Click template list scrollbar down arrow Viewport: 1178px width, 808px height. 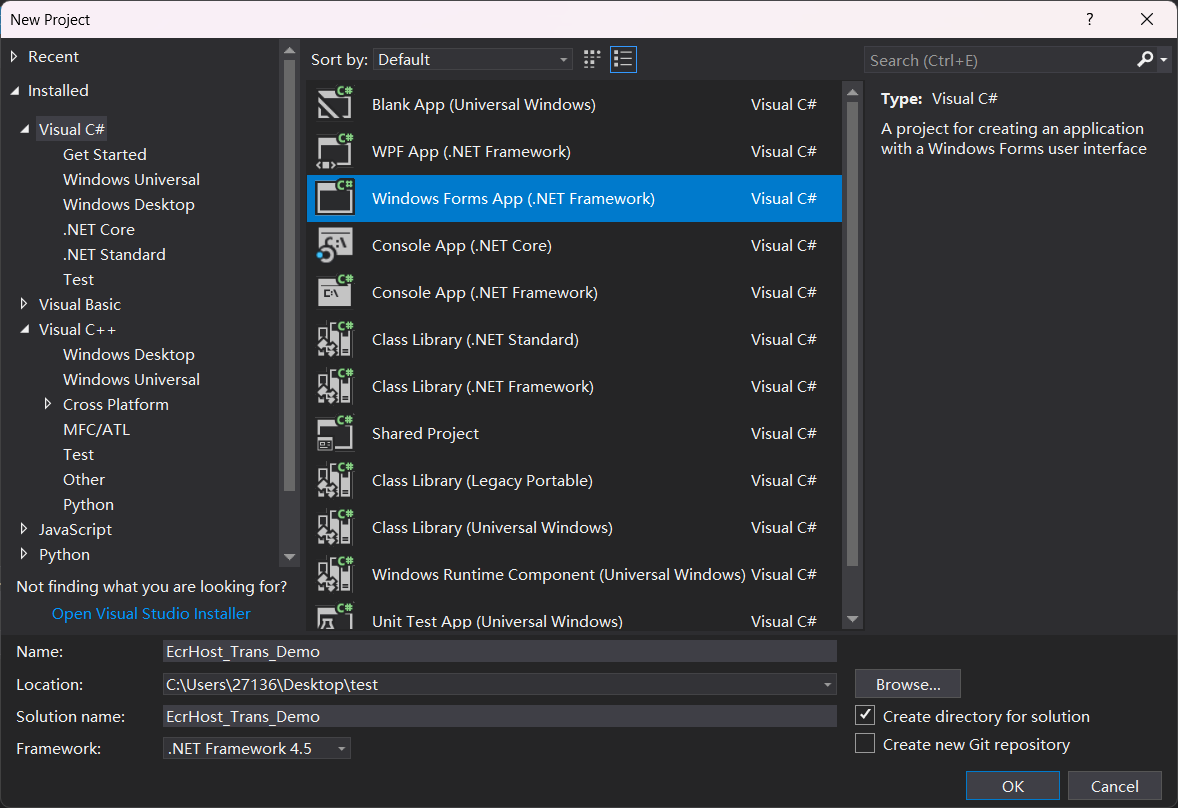(852, 620)
